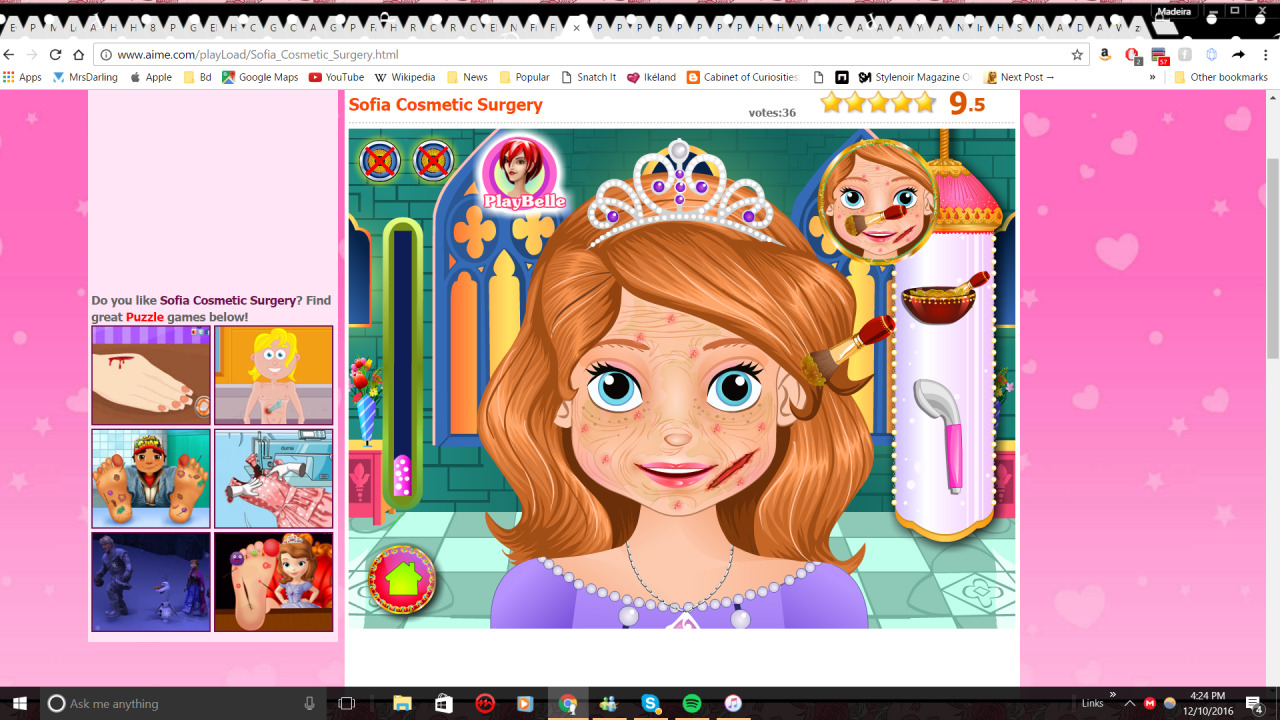The image size is (1280, 720).
Task: Open Skype from the taskbar
Action: (x=650, y=703)
